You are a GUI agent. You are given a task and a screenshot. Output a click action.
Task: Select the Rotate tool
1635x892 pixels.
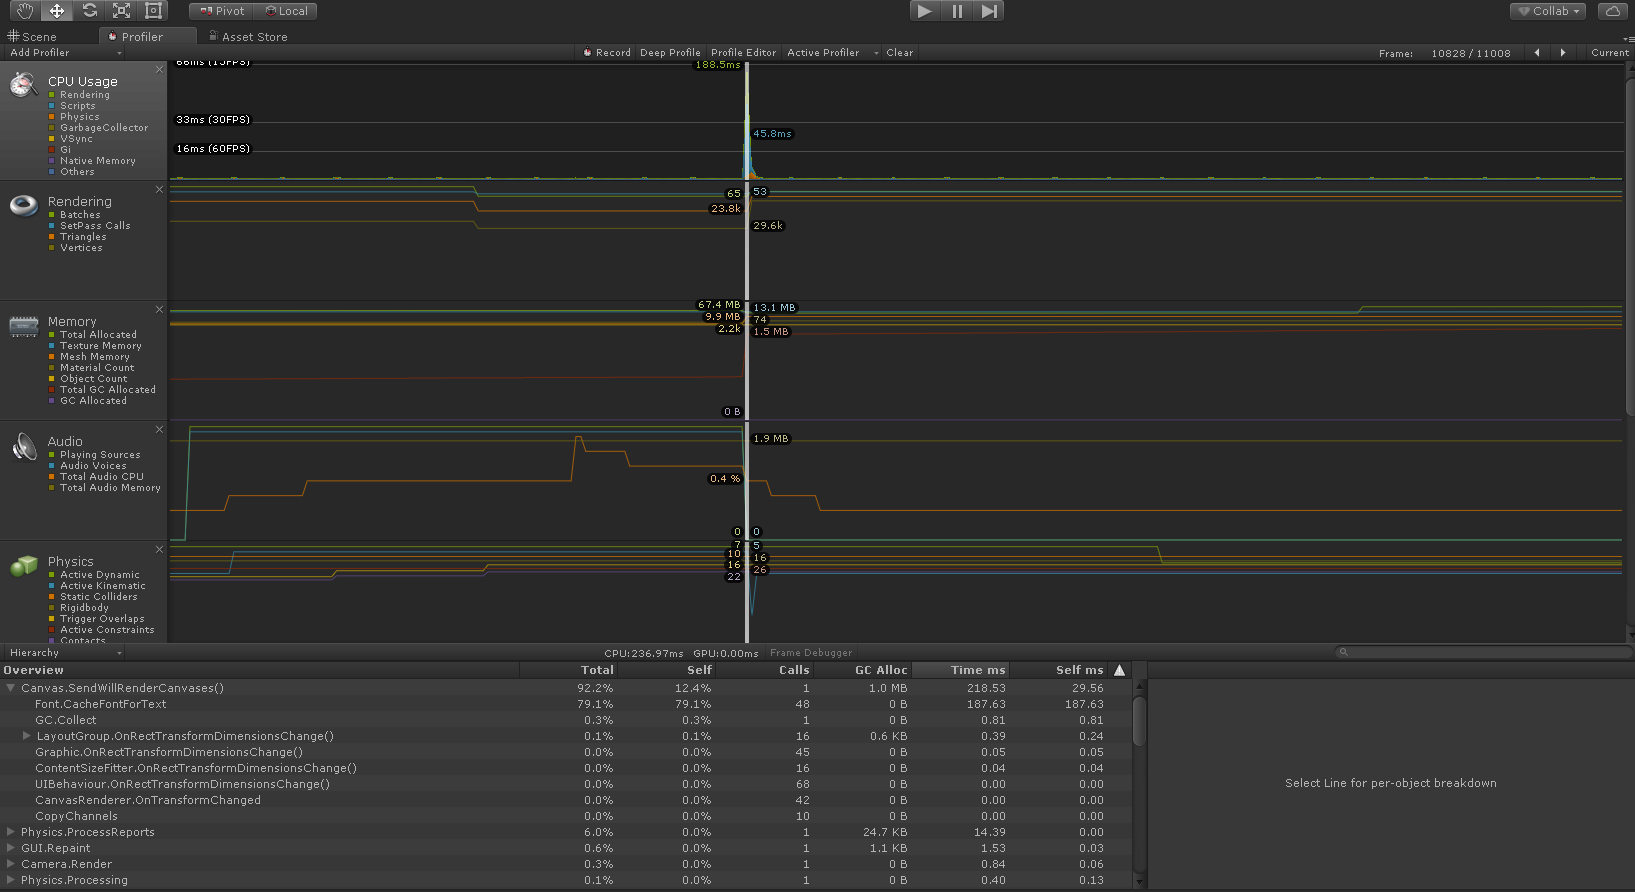point(89,11)
